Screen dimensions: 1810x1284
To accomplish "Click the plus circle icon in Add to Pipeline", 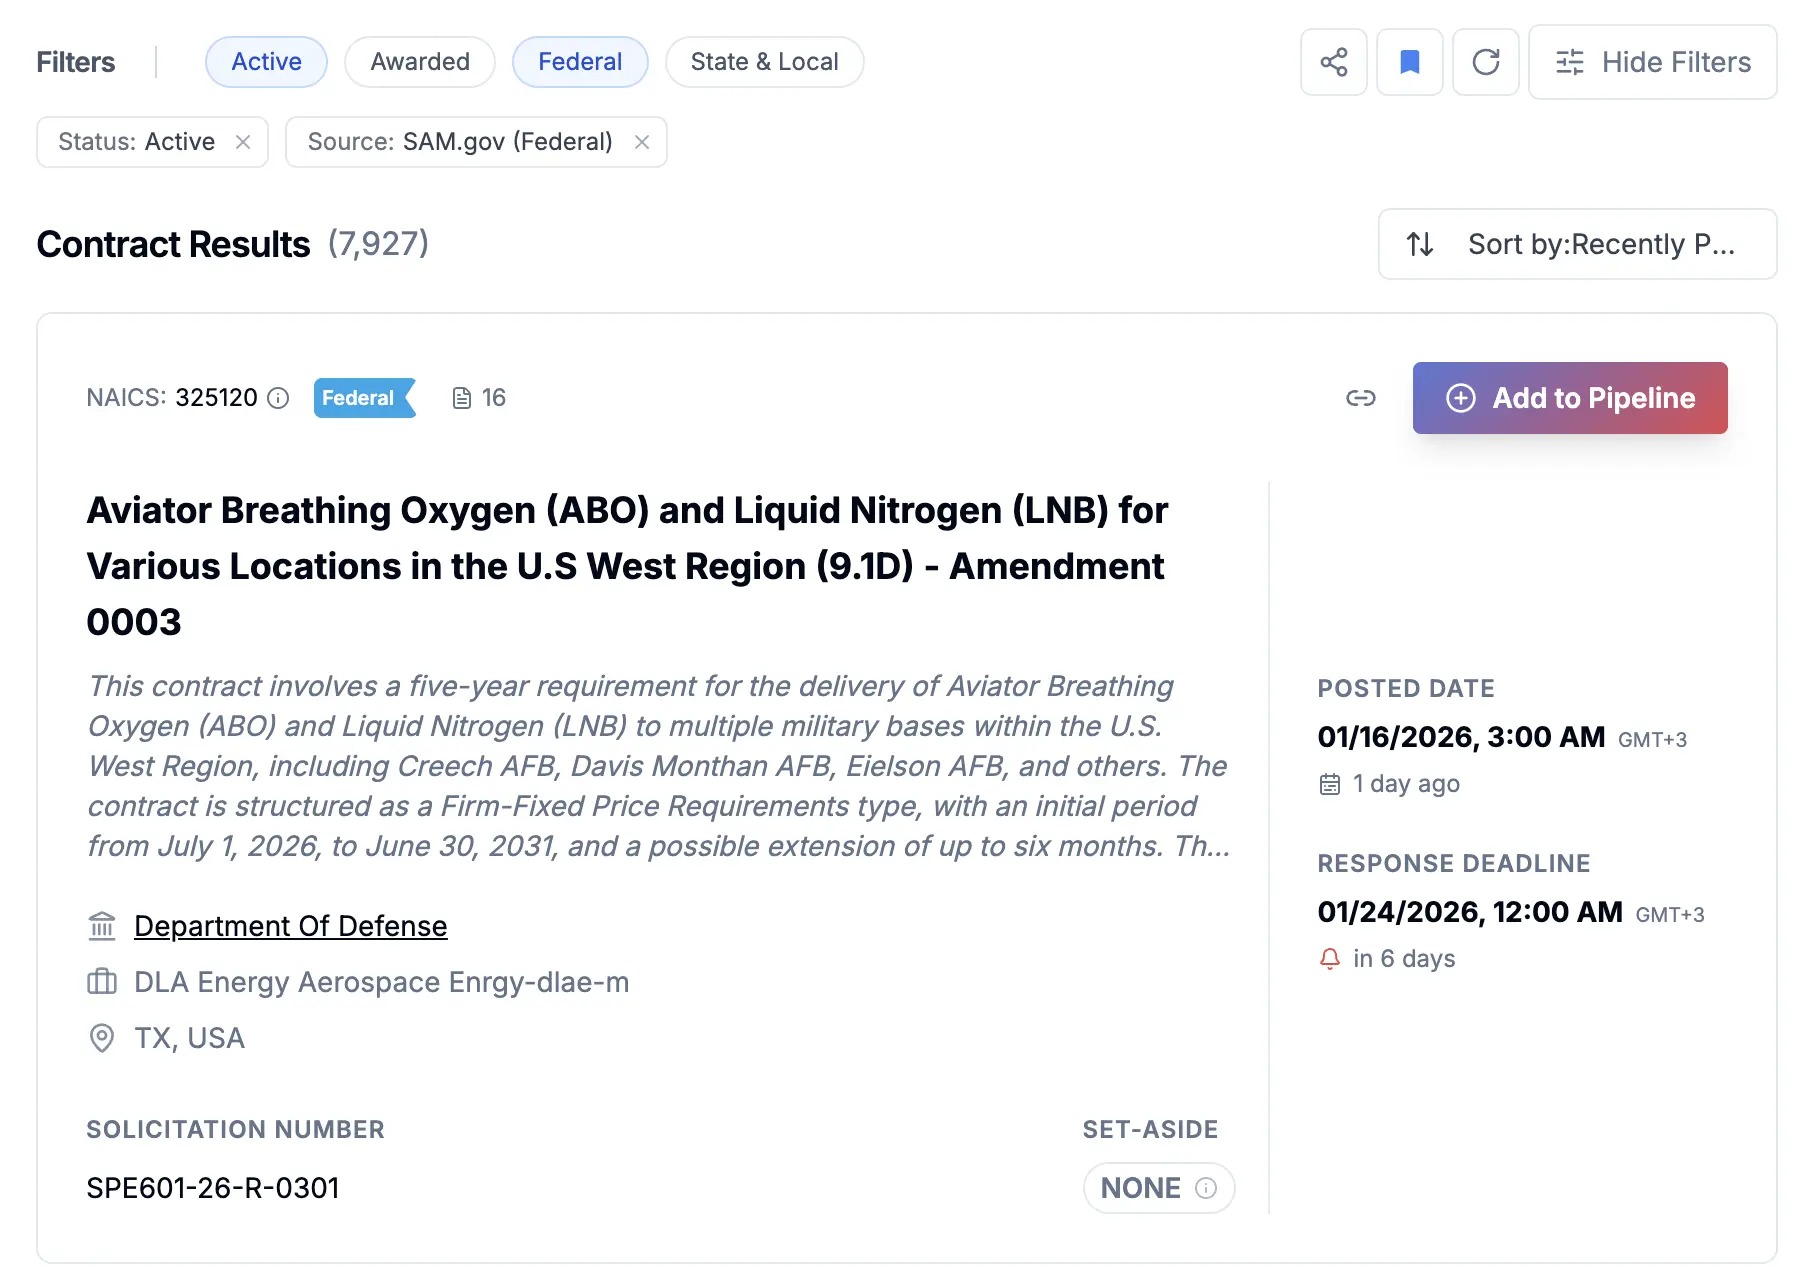I will [1460, 398].
